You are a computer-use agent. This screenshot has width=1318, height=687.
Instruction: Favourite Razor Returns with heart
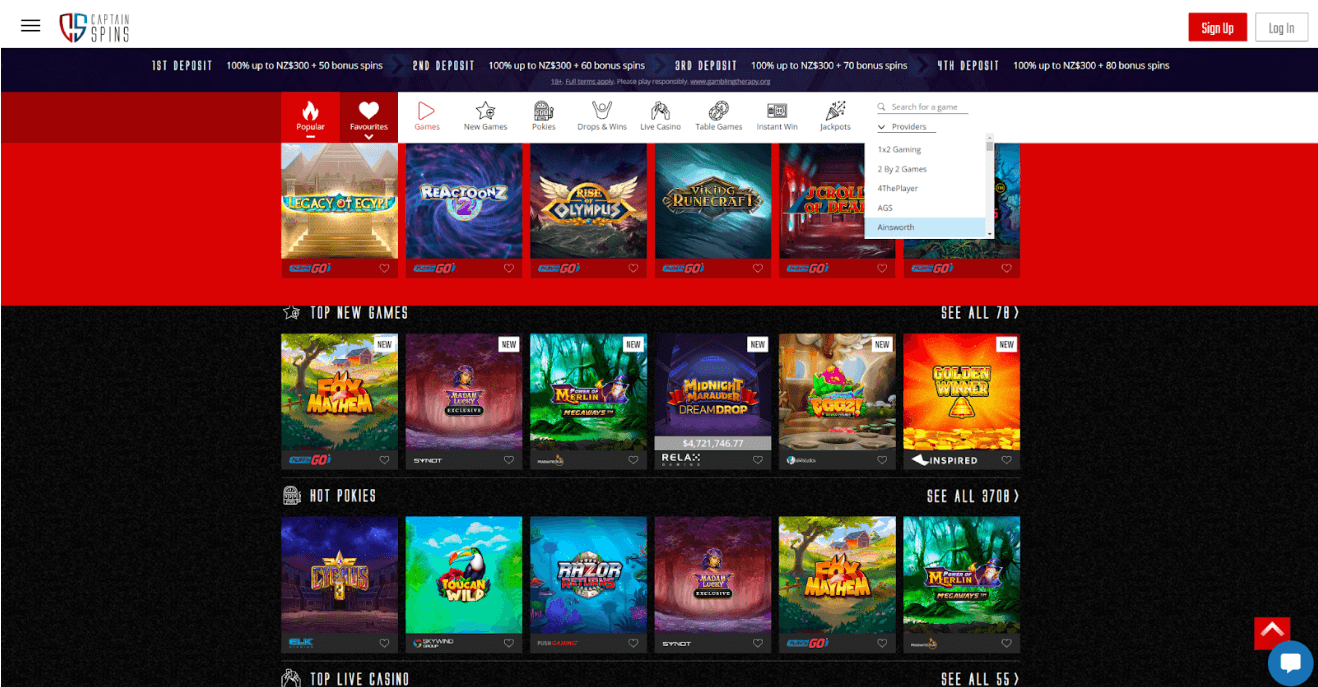pyautogui.click(x=633, y=643)
